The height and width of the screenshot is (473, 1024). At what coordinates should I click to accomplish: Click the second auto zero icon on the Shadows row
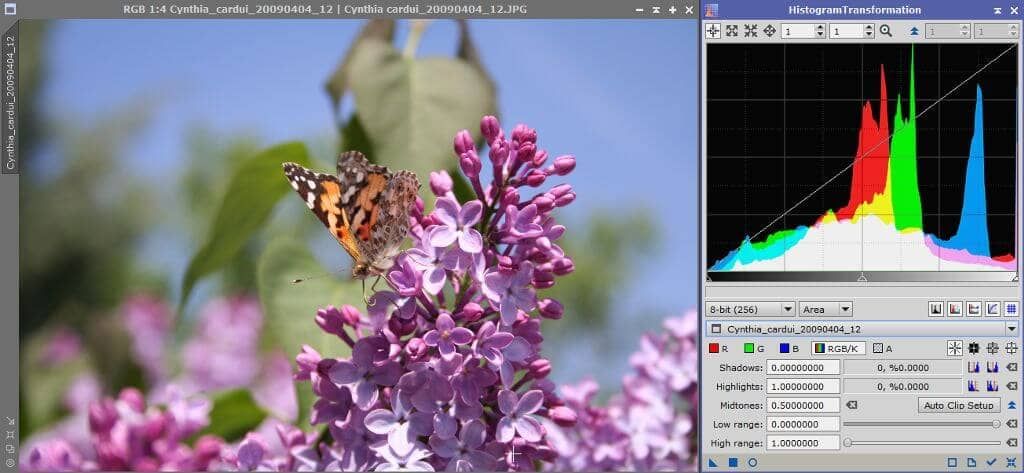pyautogui.click(x=993, y=367)
